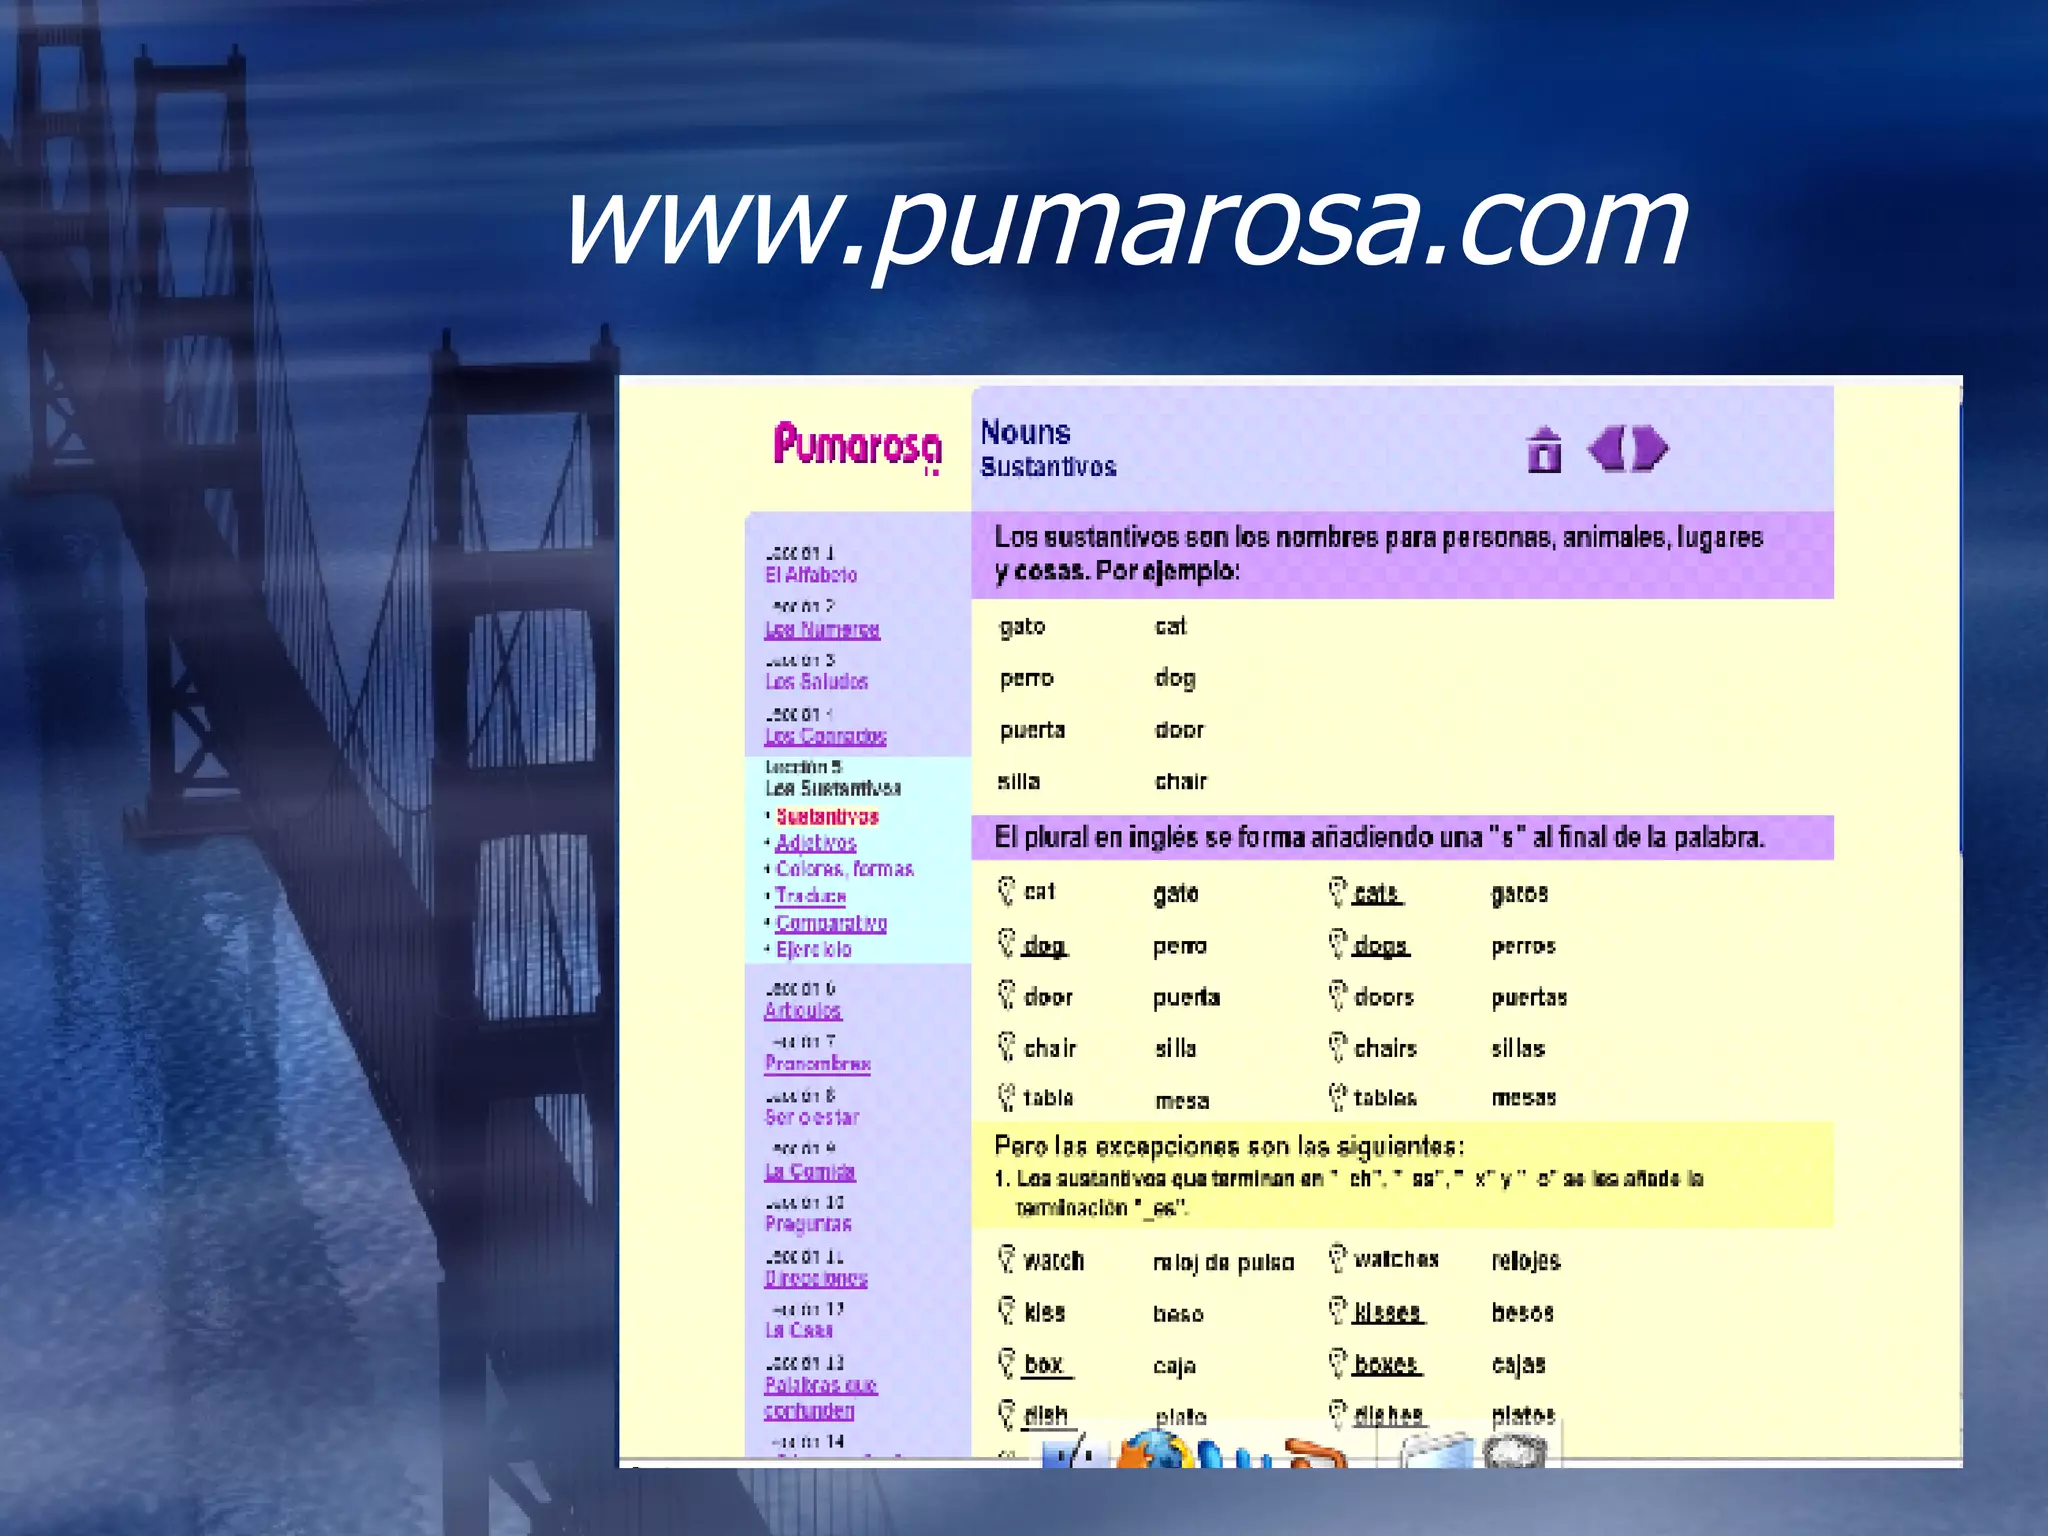Screen dimensions: 2048x1536
Task: Open lesson 'El Alfabeto' in sidebar
Action: [x=811, y=575]
